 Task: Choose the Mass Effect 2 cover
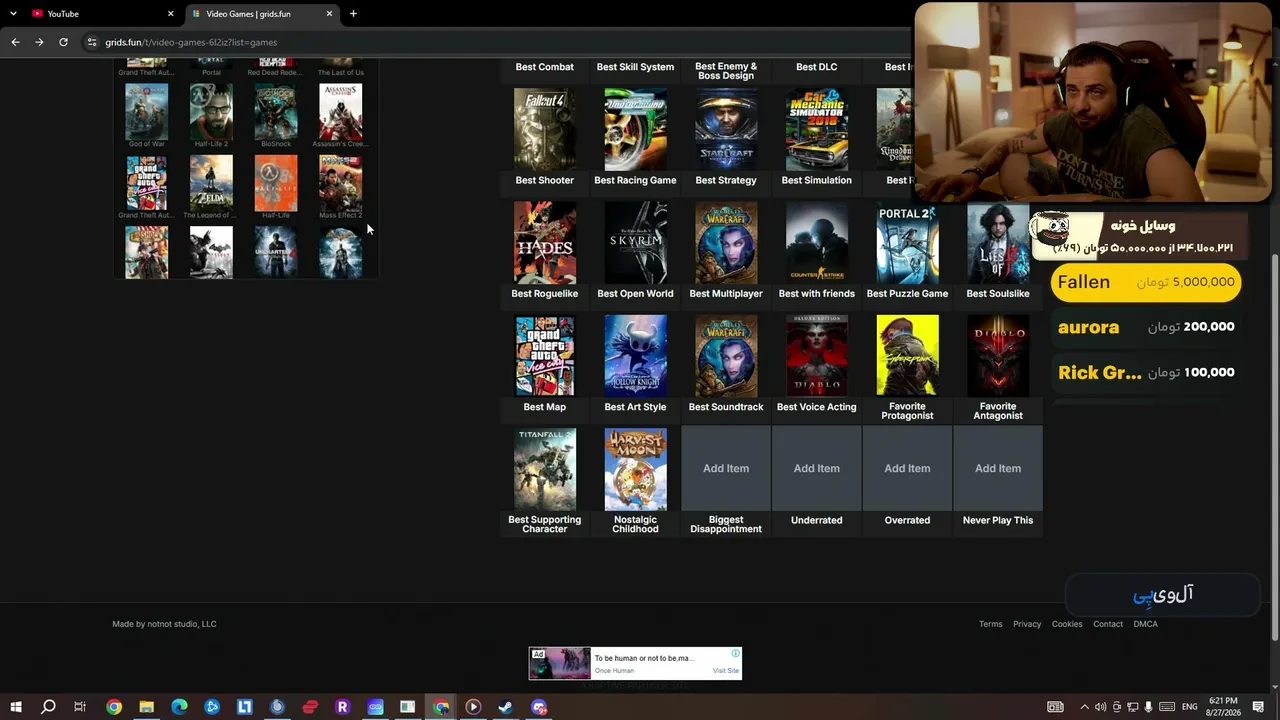tap(340, 182)
